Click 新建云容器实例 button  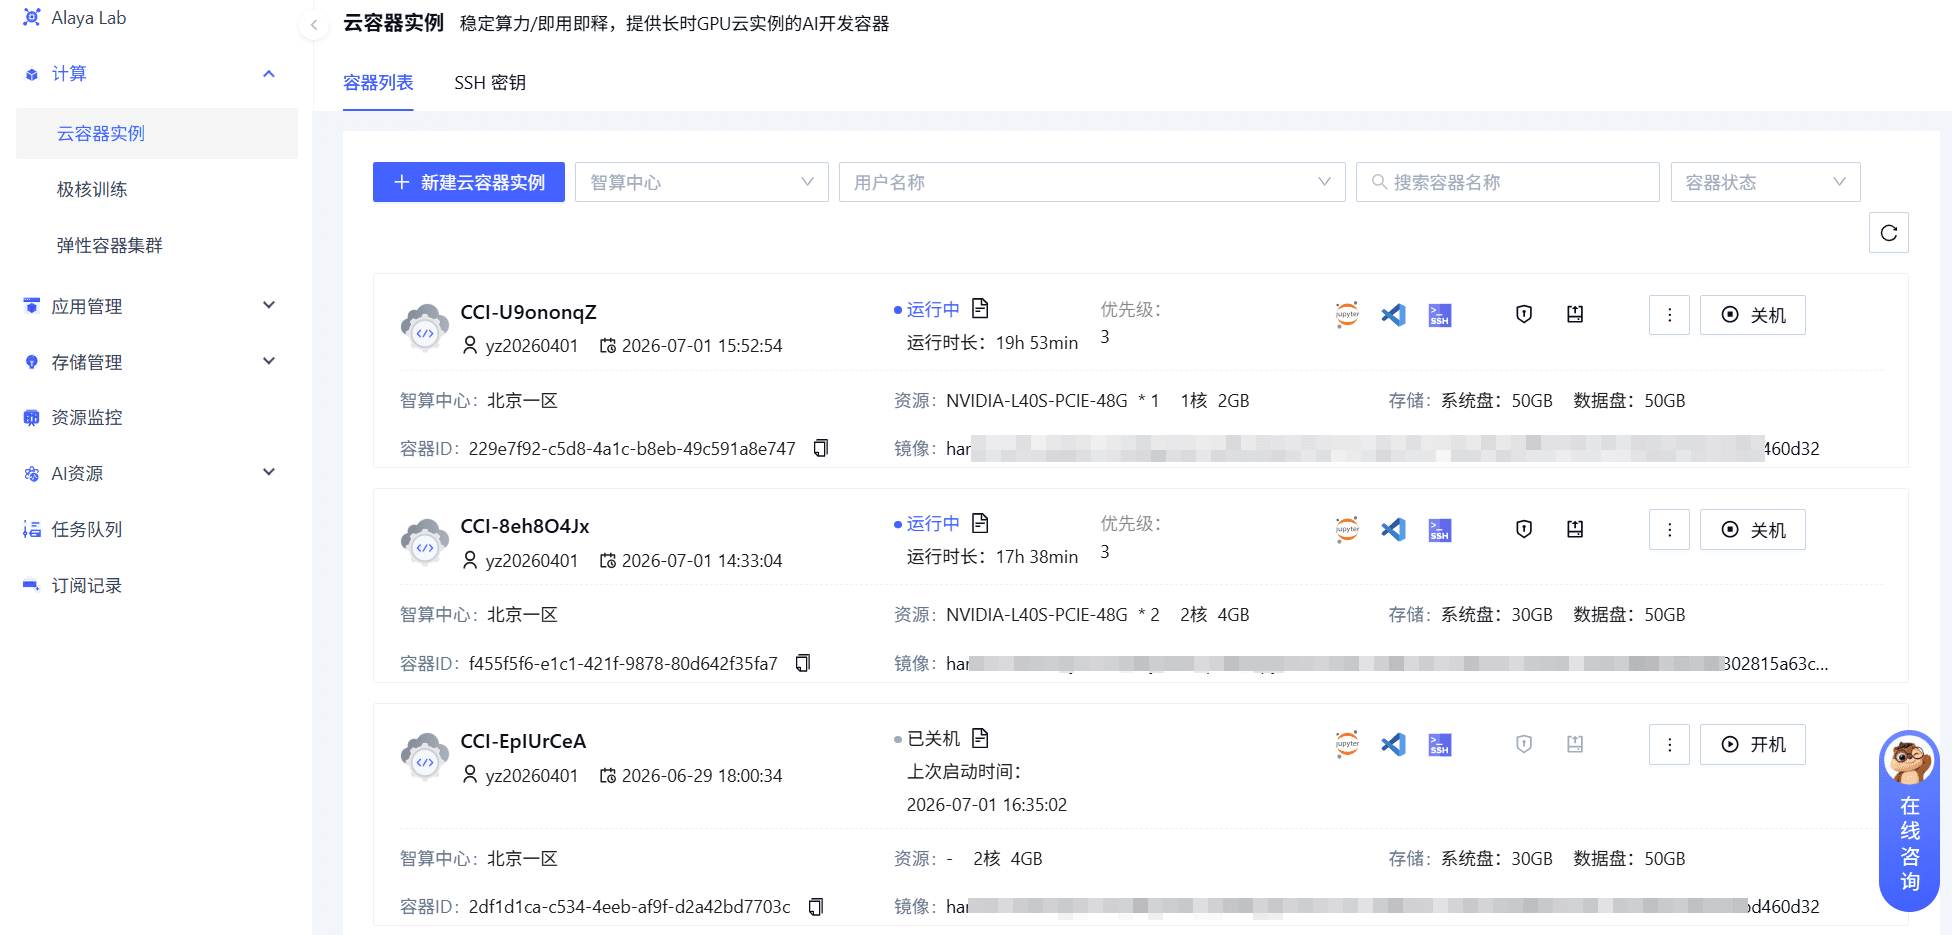point(469,182)
